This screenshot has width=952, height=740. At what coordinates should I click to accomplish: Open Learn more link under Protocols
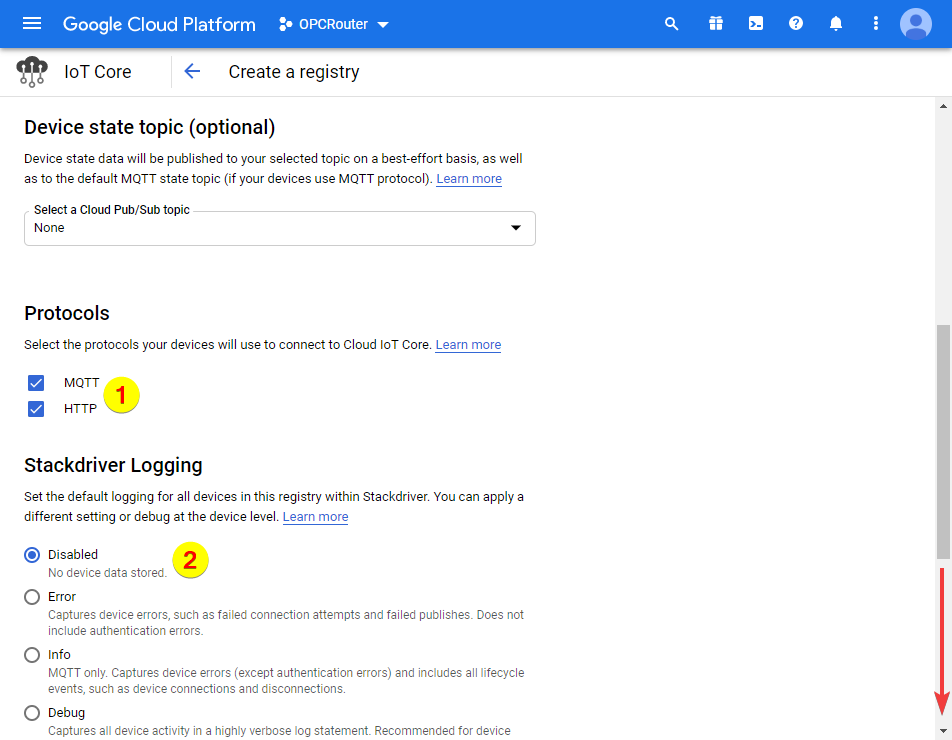point(468,345)
